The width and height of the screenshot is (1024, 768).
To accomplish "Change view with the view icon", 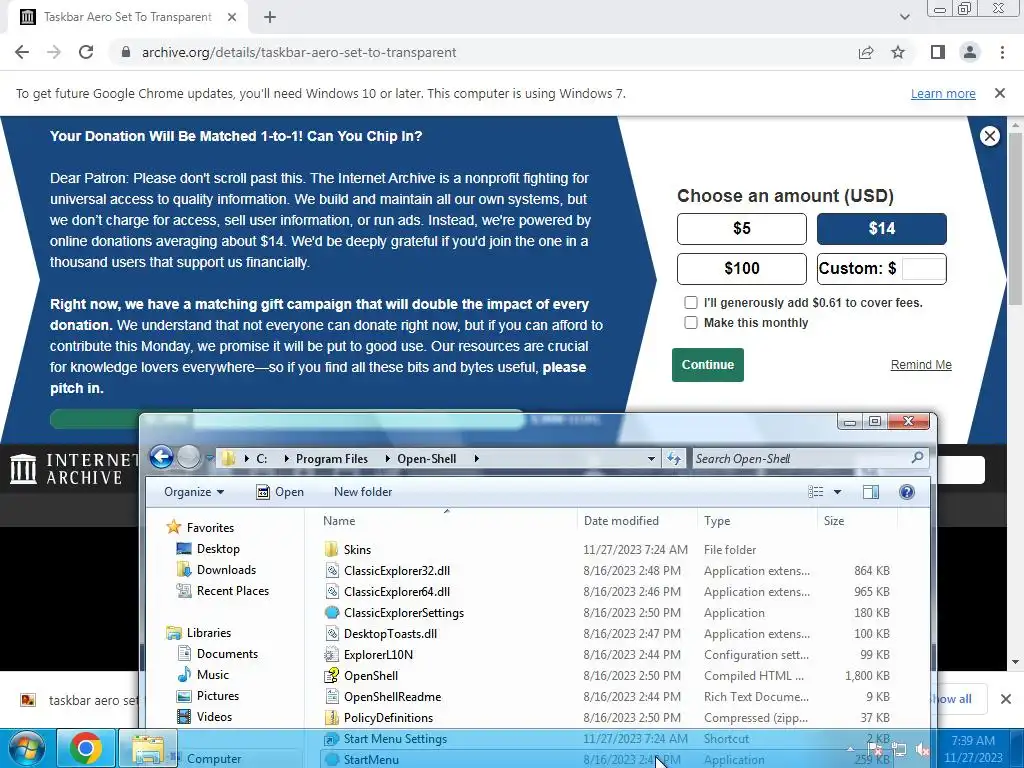I will [x=816, y=492].
